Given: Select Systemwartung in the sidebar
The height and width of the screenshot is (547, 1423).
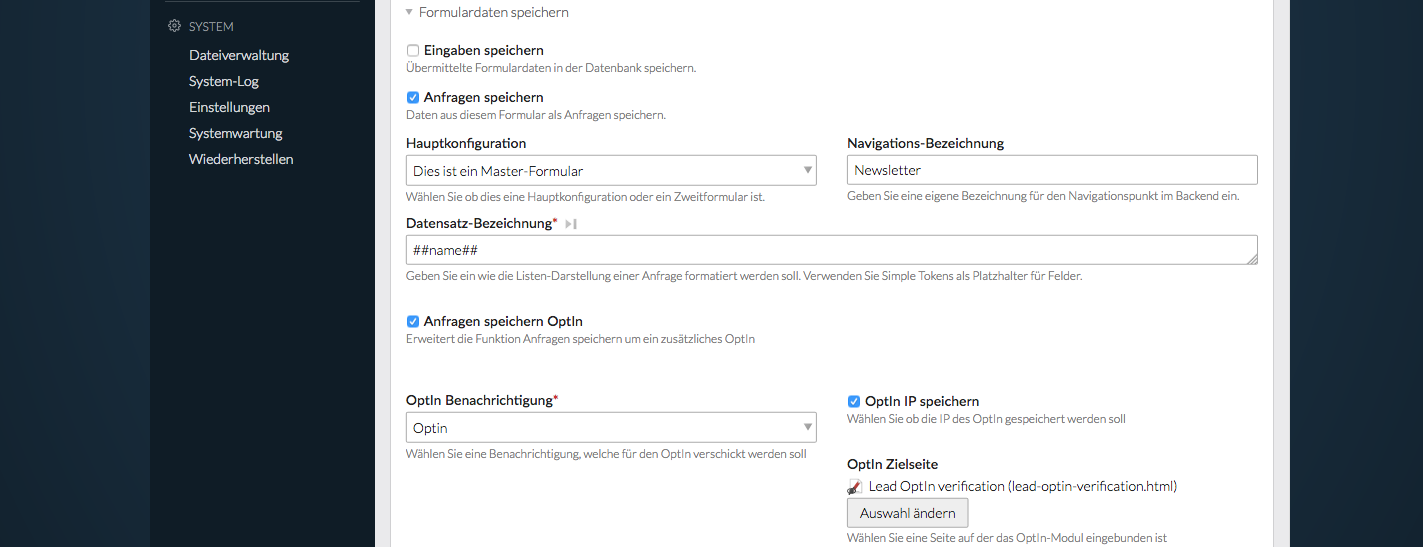Looking at the screenshot, I should click(236, 133).
